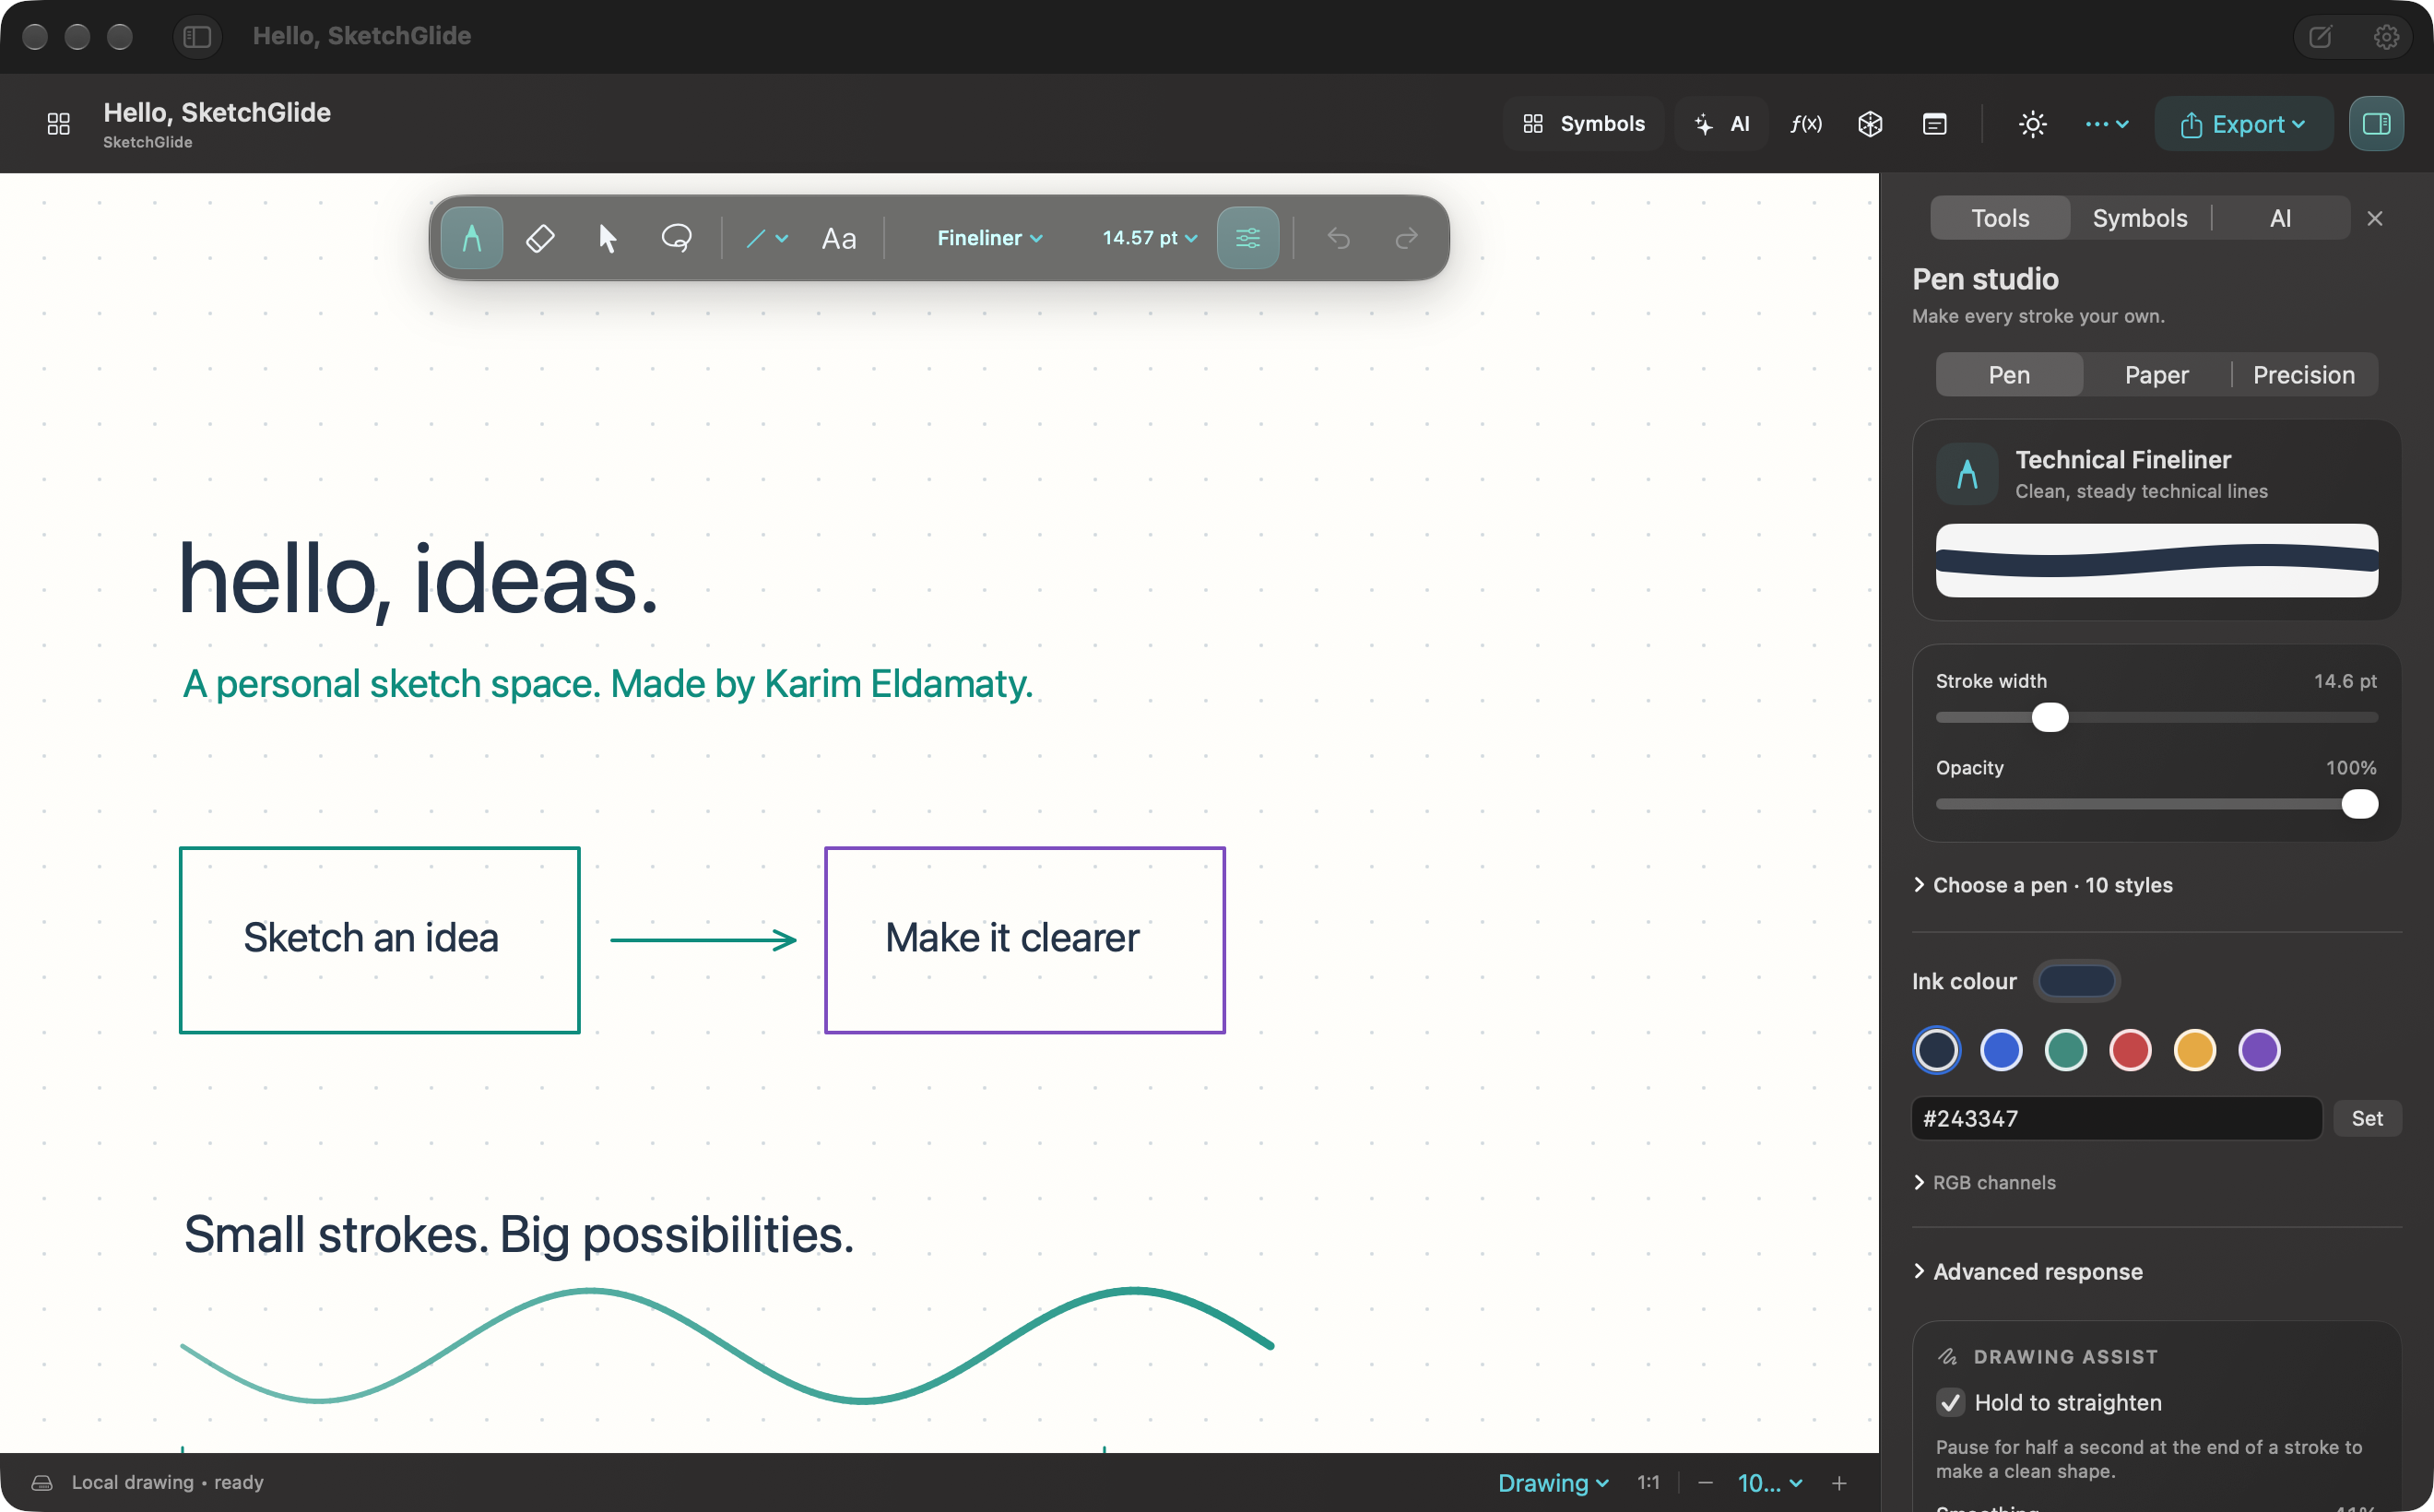
Task: Click the card layout icon in header
Action: (x=1934, y=124)
